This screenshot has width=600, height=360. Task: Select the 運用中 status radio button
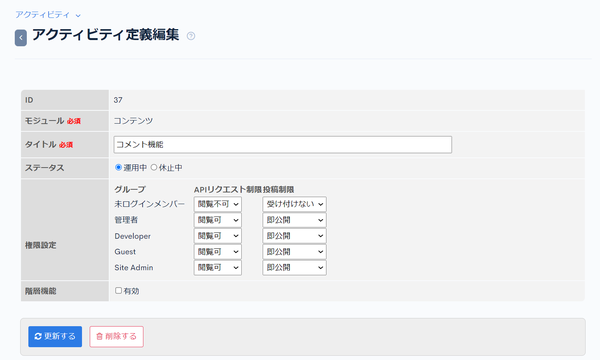pos(118,167)
